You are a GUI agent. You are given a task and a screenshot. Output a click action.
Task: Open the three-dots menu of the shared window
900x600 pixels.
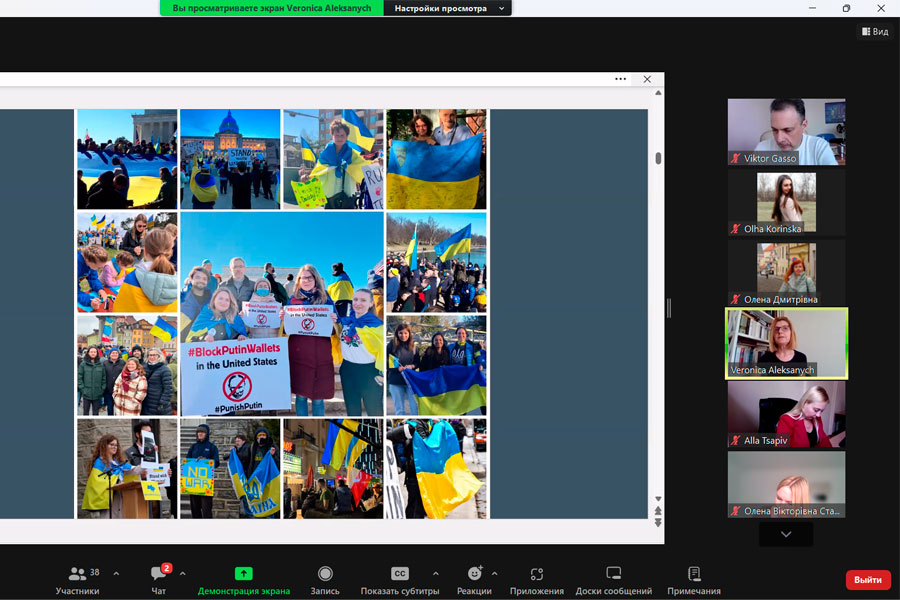click(620, 79)
